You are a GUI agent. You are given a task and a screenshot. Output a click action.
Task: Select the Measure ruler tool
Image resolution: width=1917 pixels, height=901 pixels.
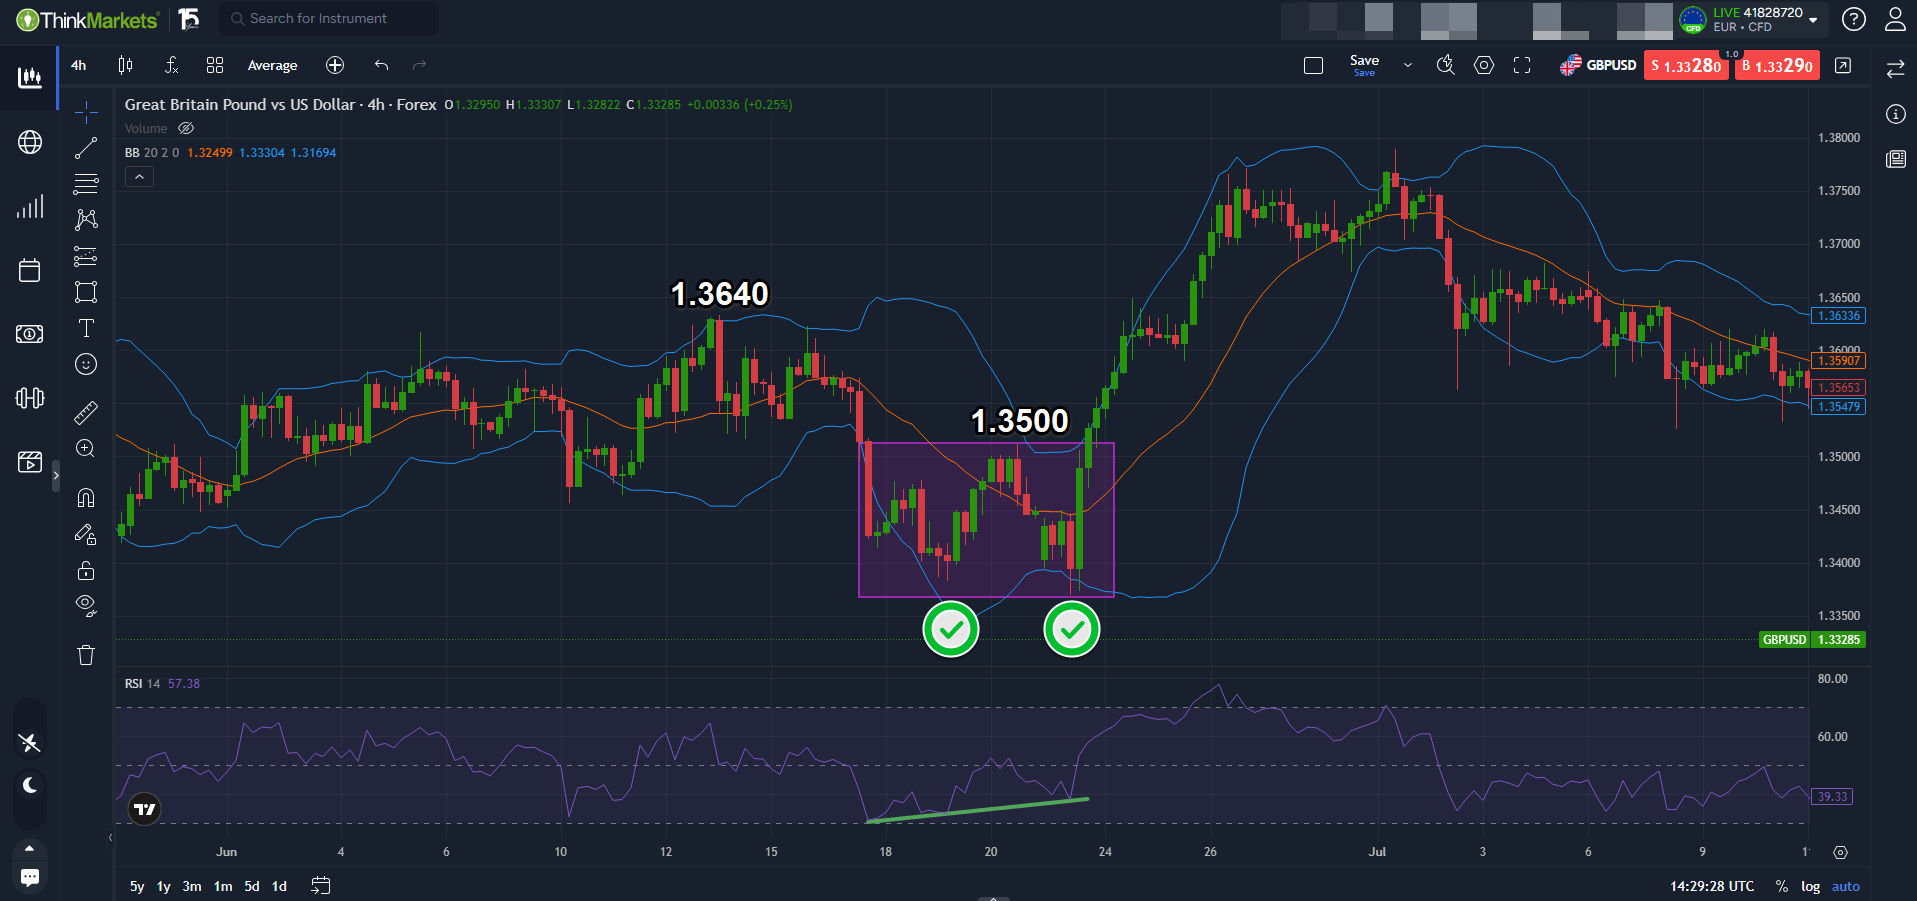pyautogui.click(x=86, y=412)
